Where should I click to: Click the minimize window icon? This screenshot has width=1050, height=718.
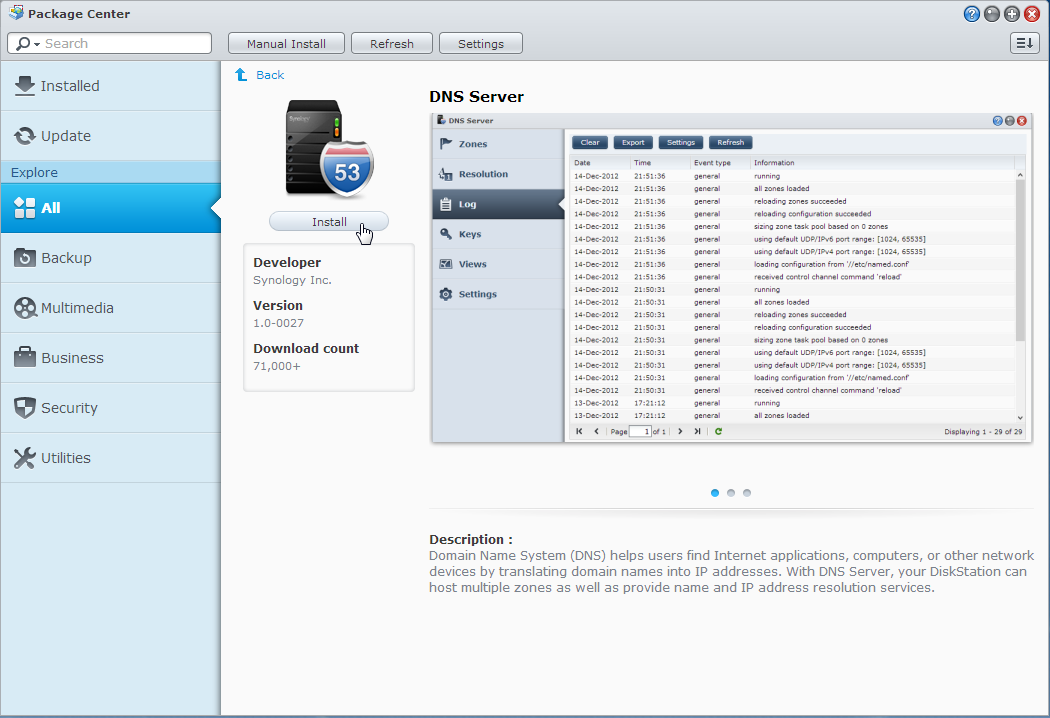(x=992, y=14)
